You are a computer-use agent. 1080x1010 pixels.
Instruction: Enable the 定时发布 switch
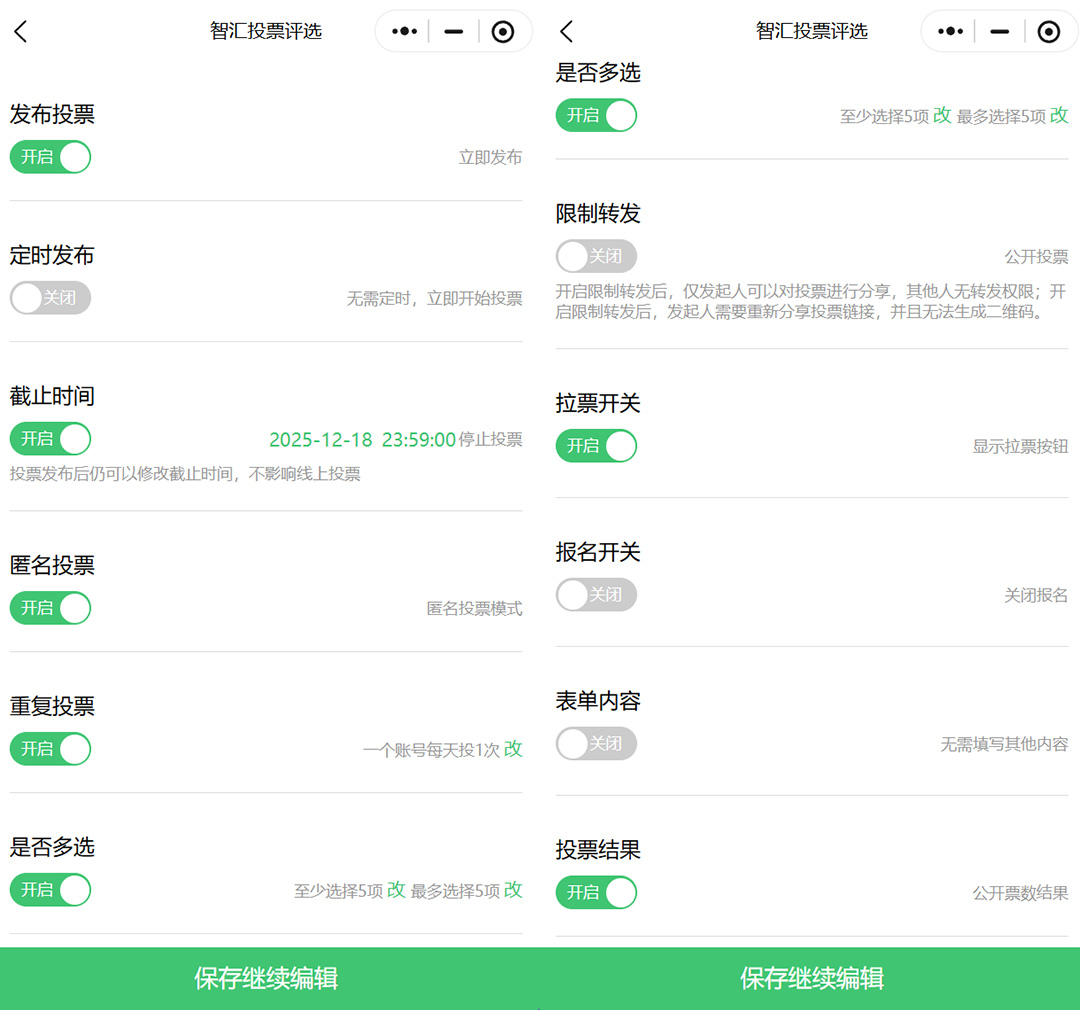(x=51, y=298)
